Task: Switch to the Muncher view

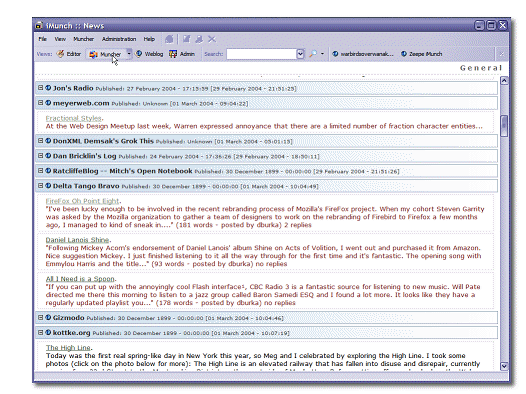Action: click(x=105, y=54)
